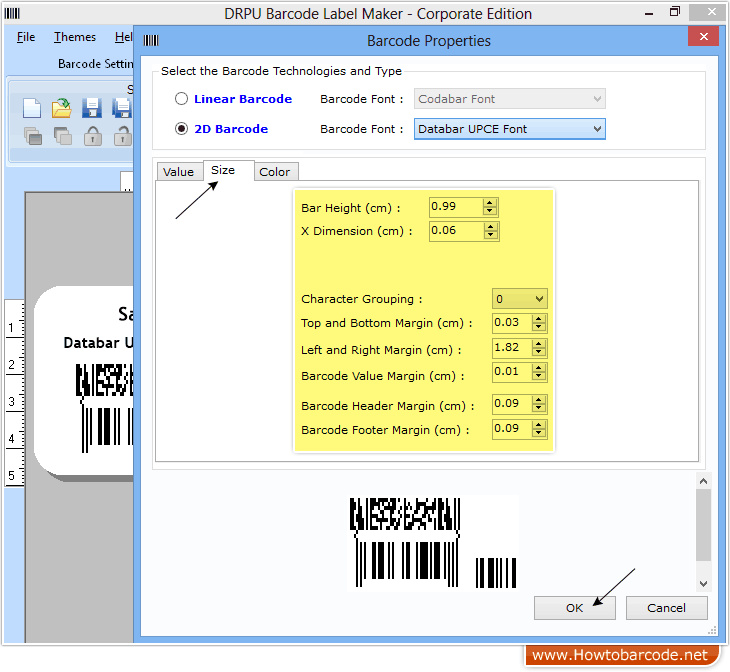730x672 pixels.
Task: Click the Linear Barcode label text
Action: tap(243, 99)
